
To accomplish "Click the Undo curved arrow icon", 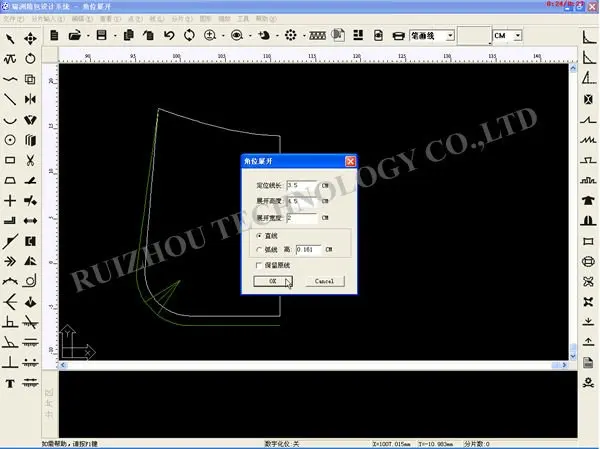I will [x=169, y=36].
